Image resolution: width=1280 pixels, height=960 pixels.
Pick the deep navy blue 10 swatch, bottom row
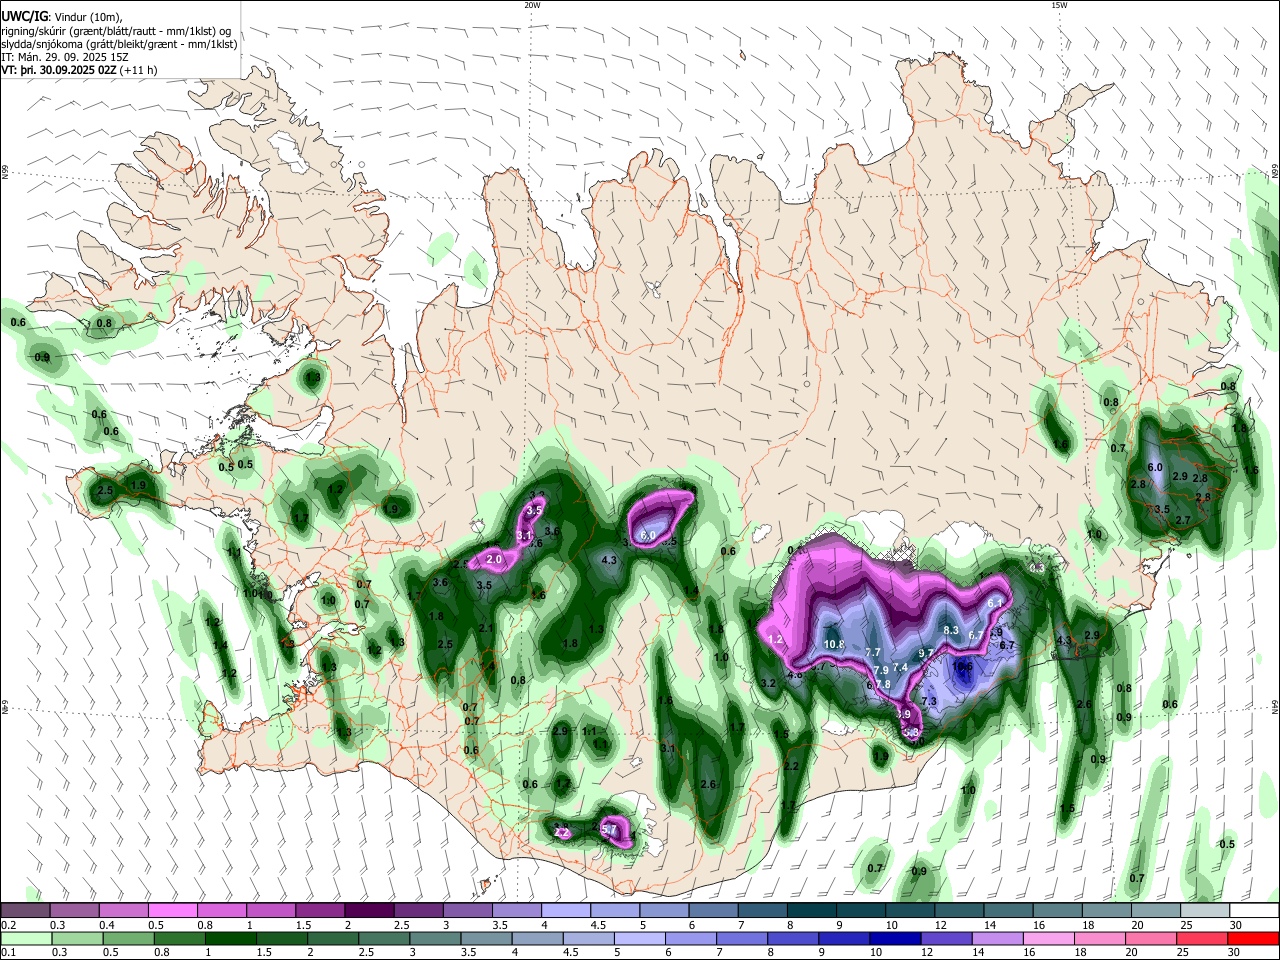pyautogui.click(x=895, y=938)
